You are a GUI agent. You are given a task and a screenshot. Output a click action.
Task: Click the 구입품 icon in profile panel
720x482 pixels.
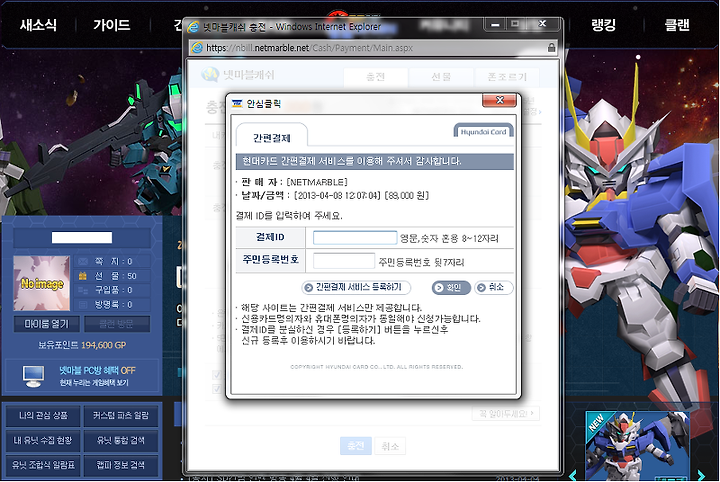[x=83, y=290]
